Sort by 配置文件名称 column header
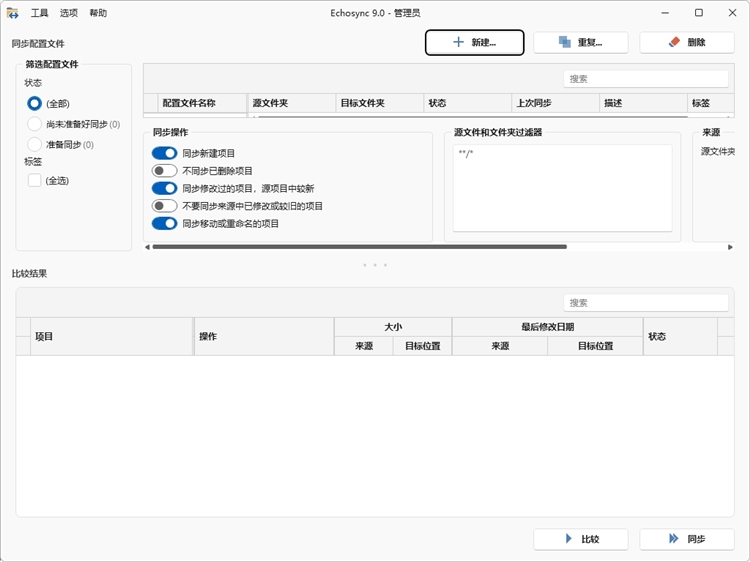This screenshot has height=562, width=750. click(x=202, y=103)
